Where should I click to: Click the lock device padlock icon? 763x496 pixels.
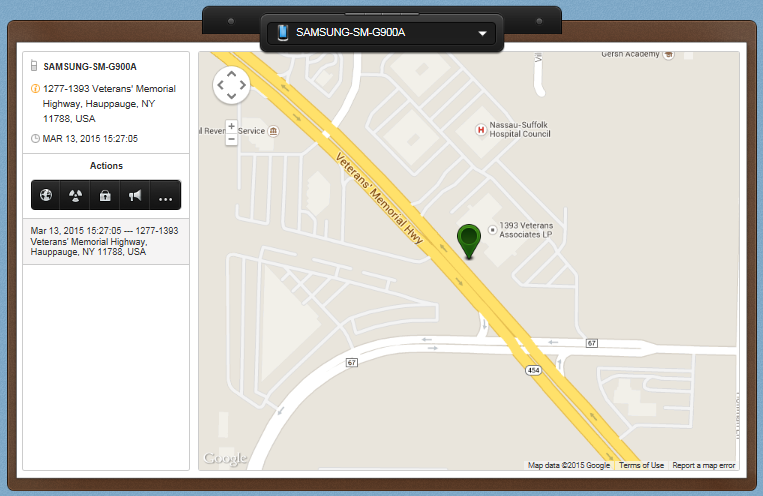click(105, 195)
